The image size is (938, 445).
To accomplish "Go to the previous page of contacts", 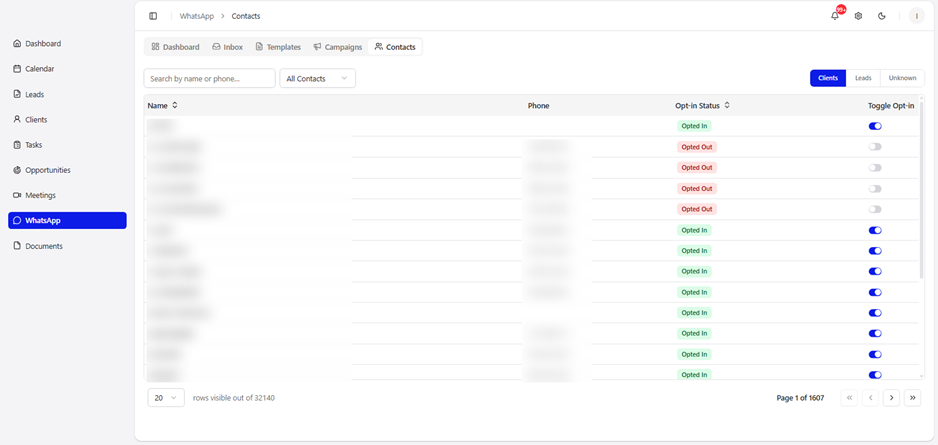I will click(870, 398).
